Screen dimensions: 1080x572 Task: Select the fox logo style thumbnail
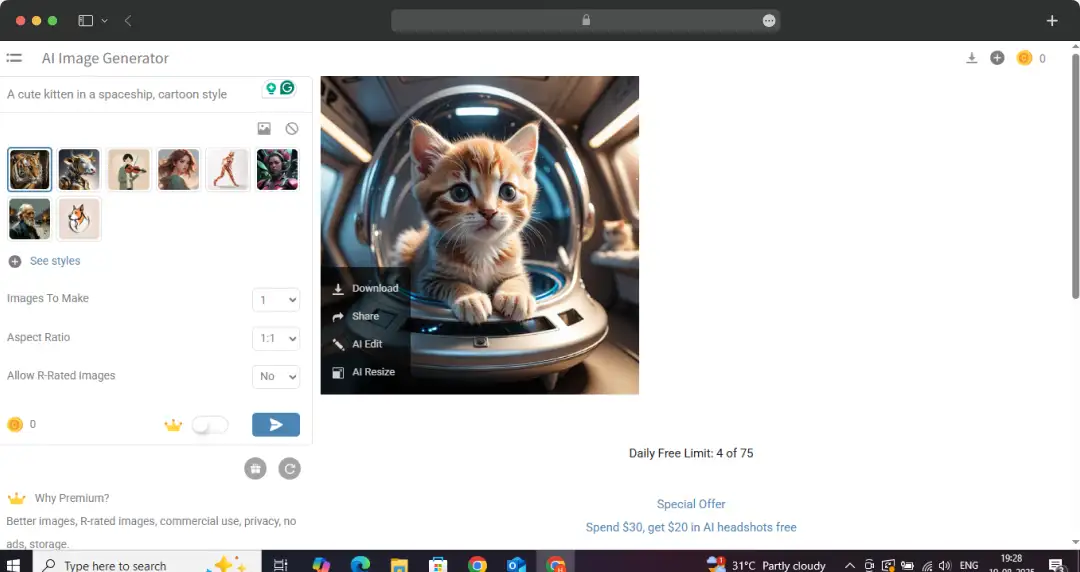79,219
